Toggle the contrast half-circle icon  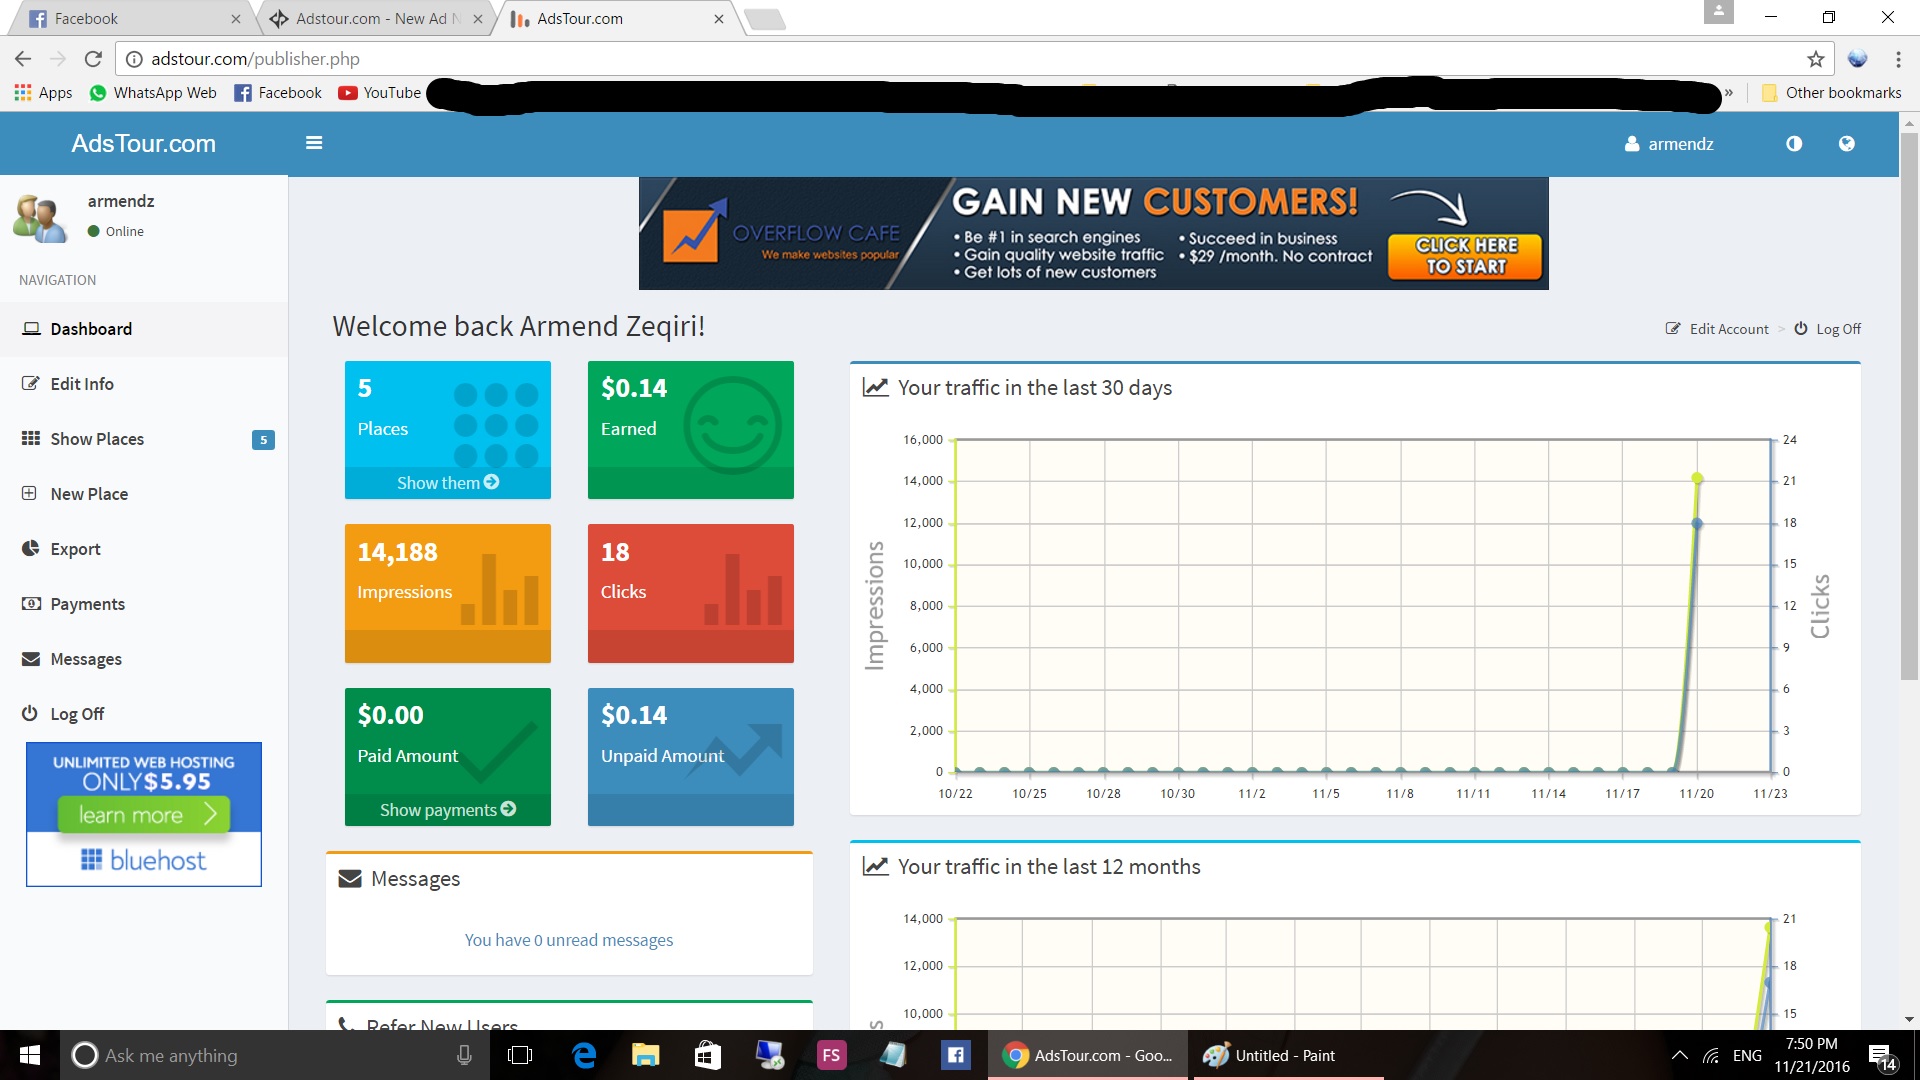point(1794,144)
